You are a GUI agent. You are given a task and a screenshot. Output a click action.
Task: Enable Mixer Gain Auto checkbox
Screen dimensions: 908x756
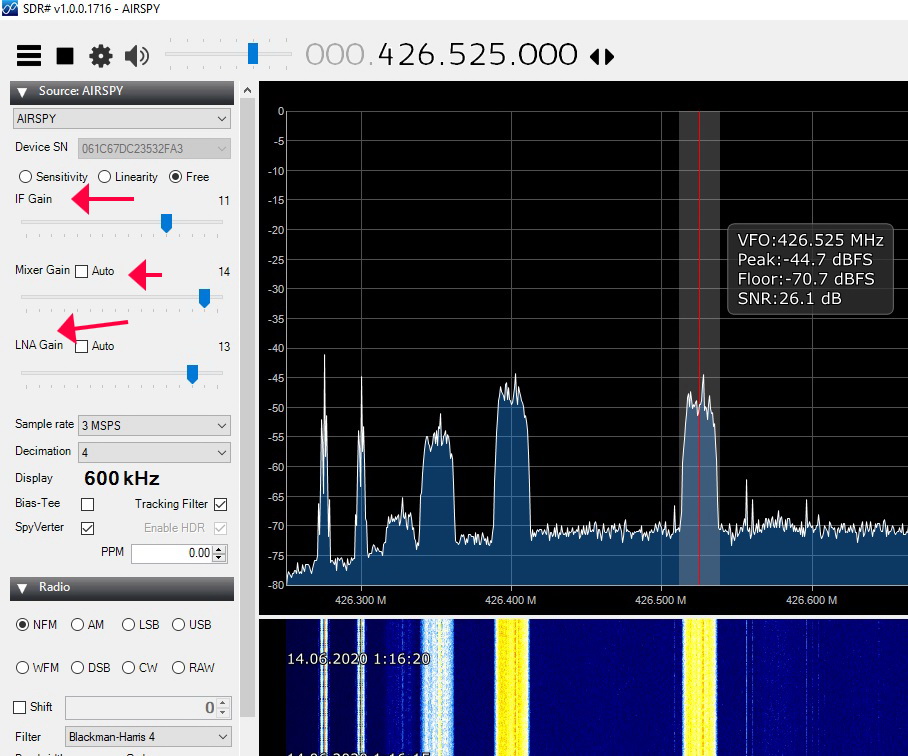(82, 271)
